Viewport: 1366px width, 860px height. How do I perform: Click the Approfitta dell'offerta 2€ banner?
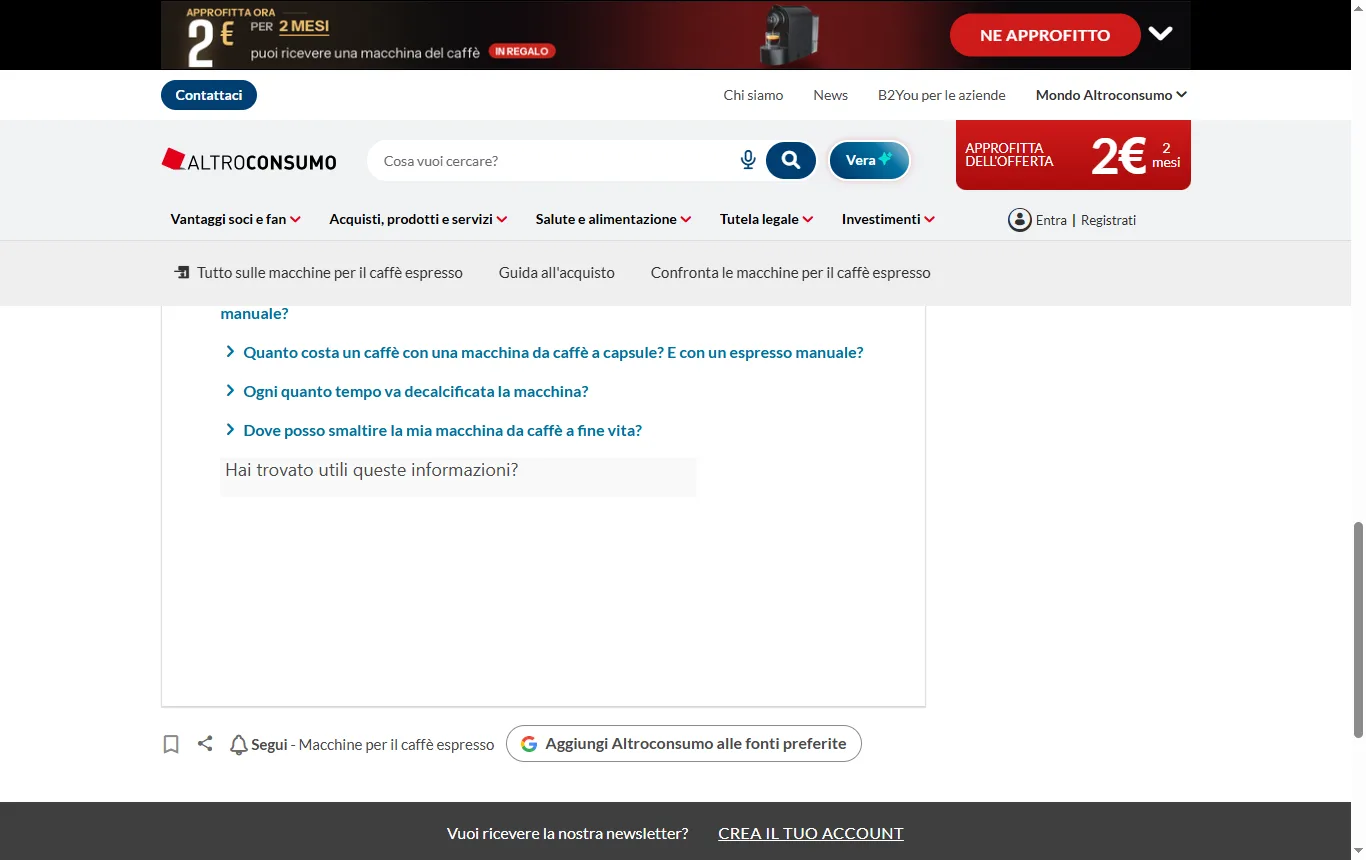click(1073, 155)
